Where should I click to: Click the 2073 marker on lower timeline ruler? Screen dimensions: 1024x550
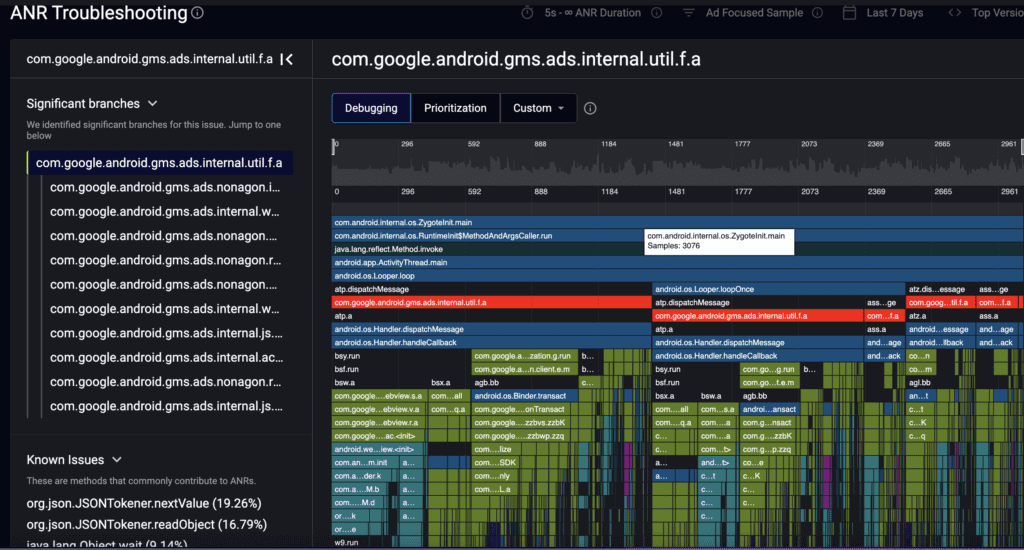coord(810,192)
